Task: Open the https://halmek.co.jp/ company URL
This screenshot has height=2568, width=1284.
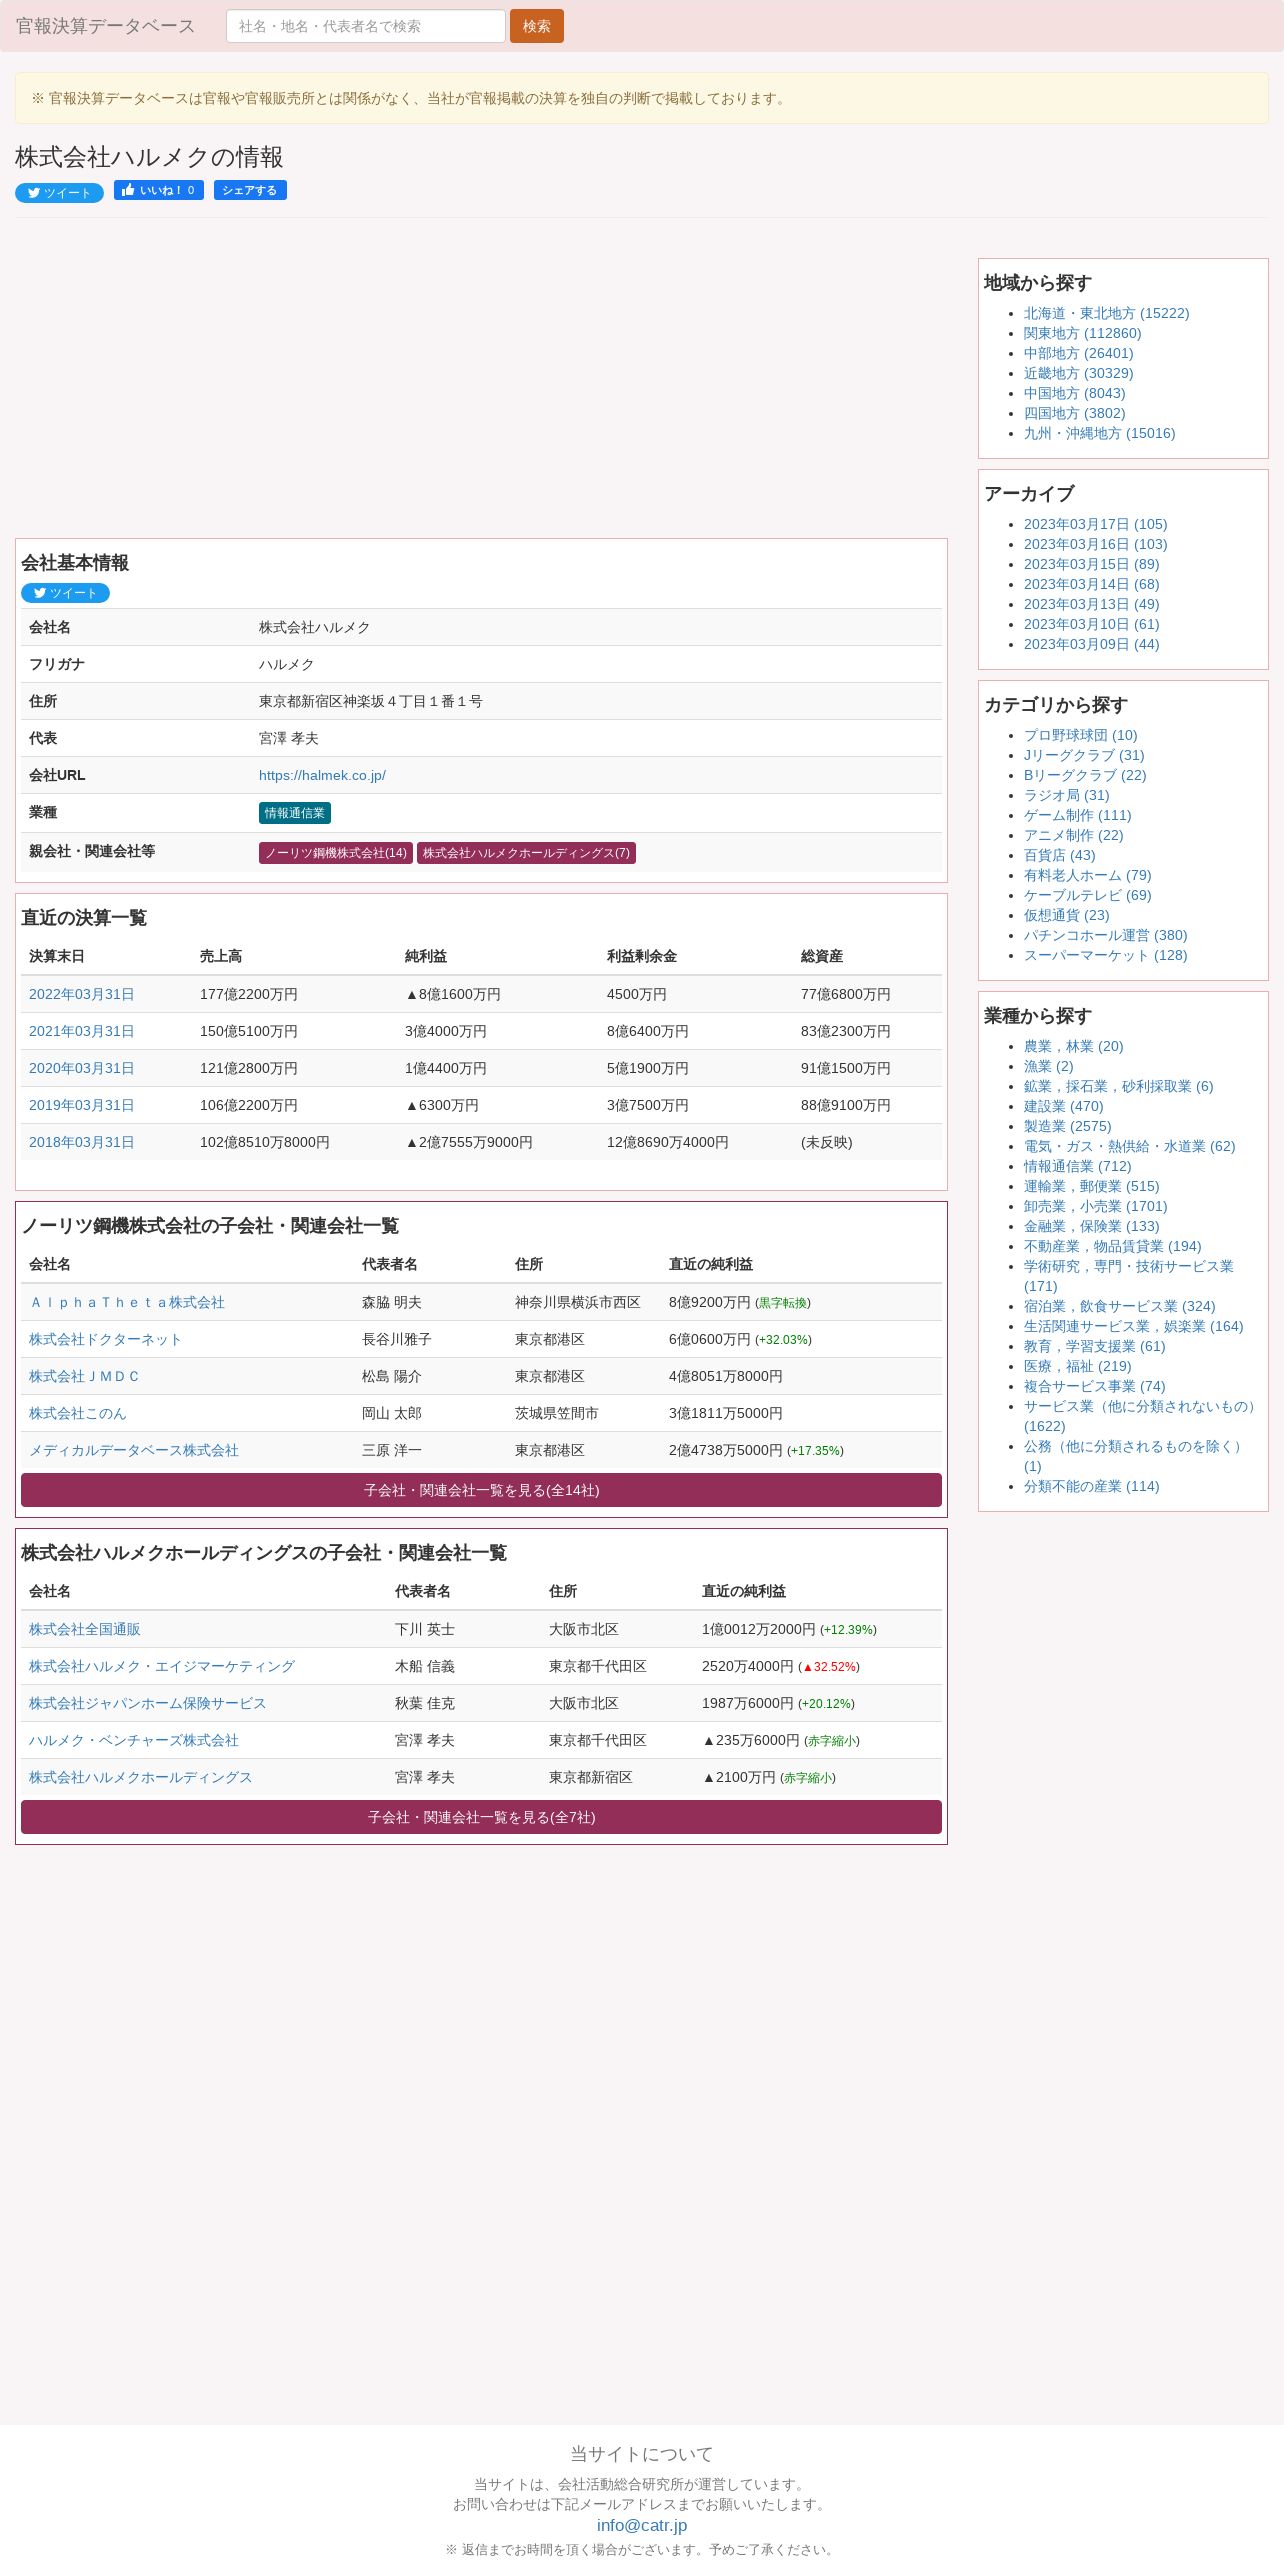Action: tap(322, 775)
